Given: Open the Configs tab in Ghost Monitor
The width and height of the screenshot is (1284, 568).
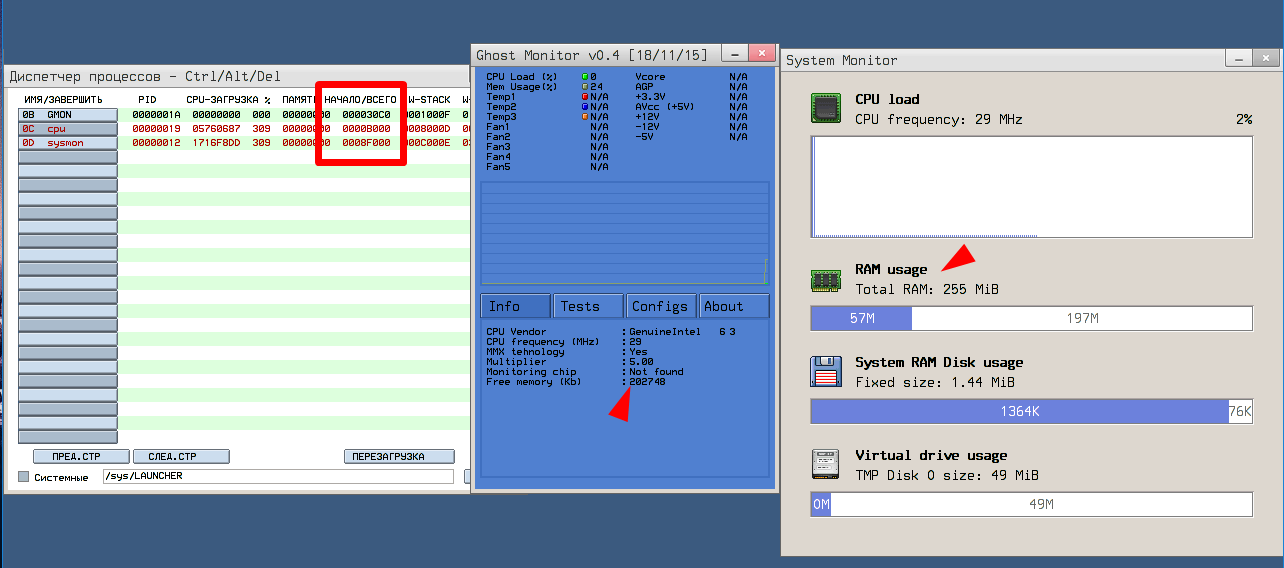Looking at the screenshot, I should tap(659, 306).
